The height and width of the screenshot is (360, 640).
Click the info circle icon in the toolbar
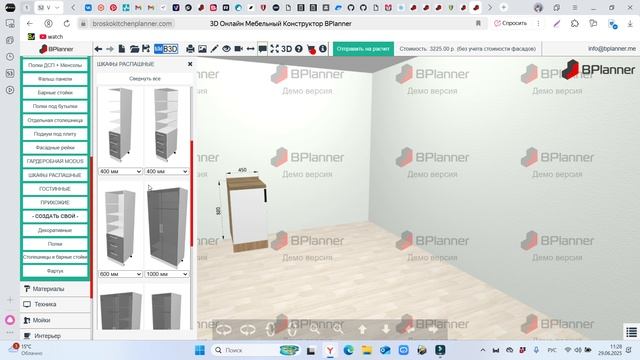point(323,49)
